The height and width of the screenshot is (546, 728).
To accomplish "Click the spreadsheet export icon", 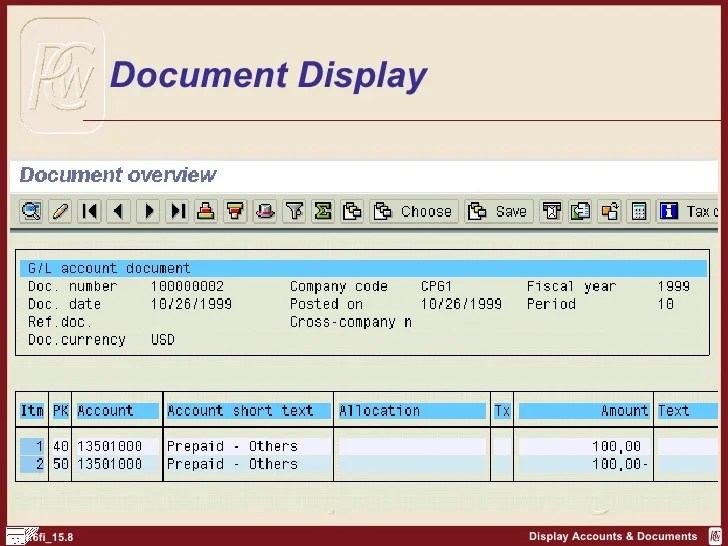I will pyautogui.click(x=580, y=211).
